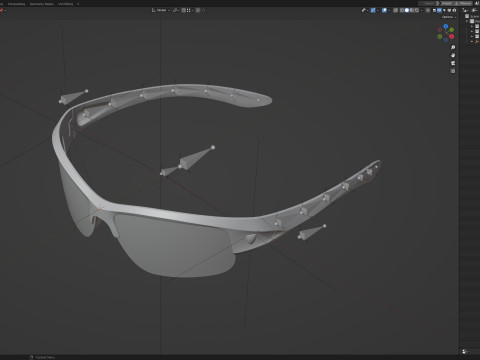The width and height of the screenshot is (480, 360).
Task: Switch to the Compositing workspace tab
Action: [17, 4]
